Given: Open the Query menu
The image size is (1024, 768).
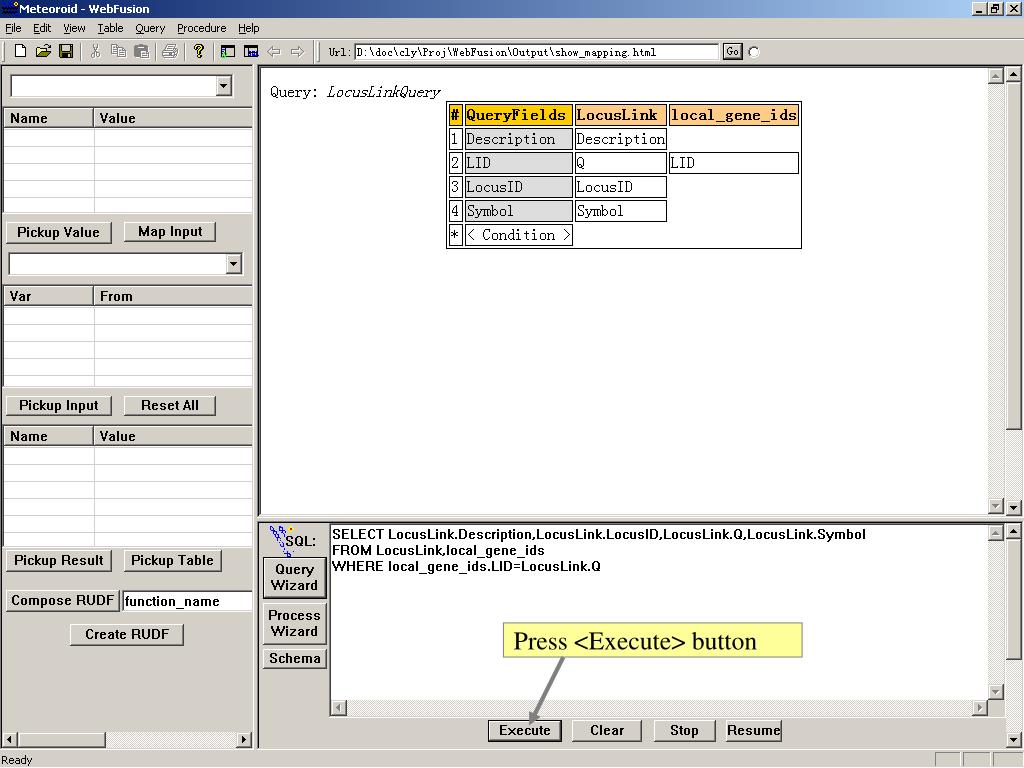Looking at the screenshot, I should (x=150, y=28).
